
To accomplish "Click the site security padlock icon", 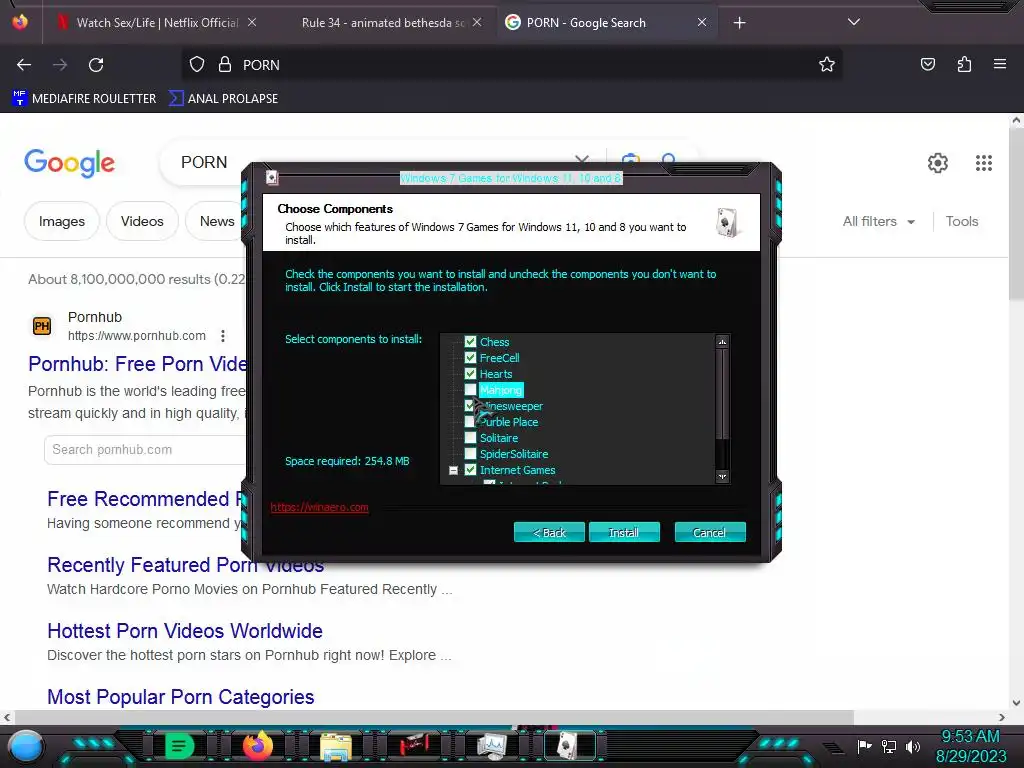I will point(225,65).
